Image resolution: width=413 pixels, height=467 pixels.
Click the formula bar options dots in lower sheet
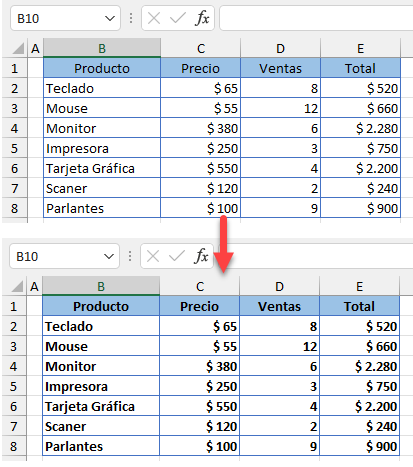[130, 256]
